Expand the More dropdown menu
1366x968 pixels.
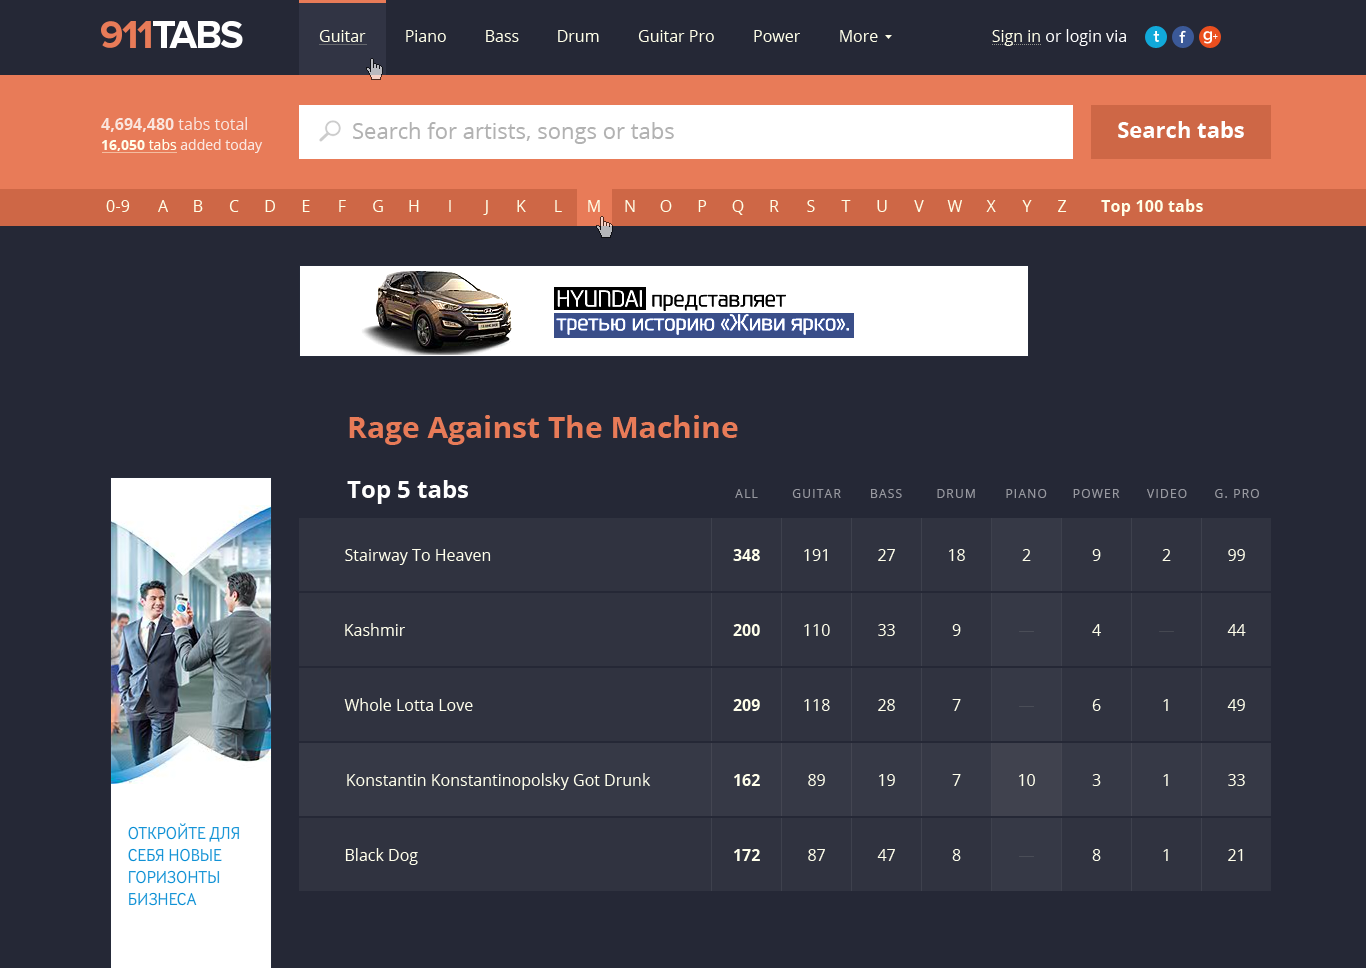[865, 37]
